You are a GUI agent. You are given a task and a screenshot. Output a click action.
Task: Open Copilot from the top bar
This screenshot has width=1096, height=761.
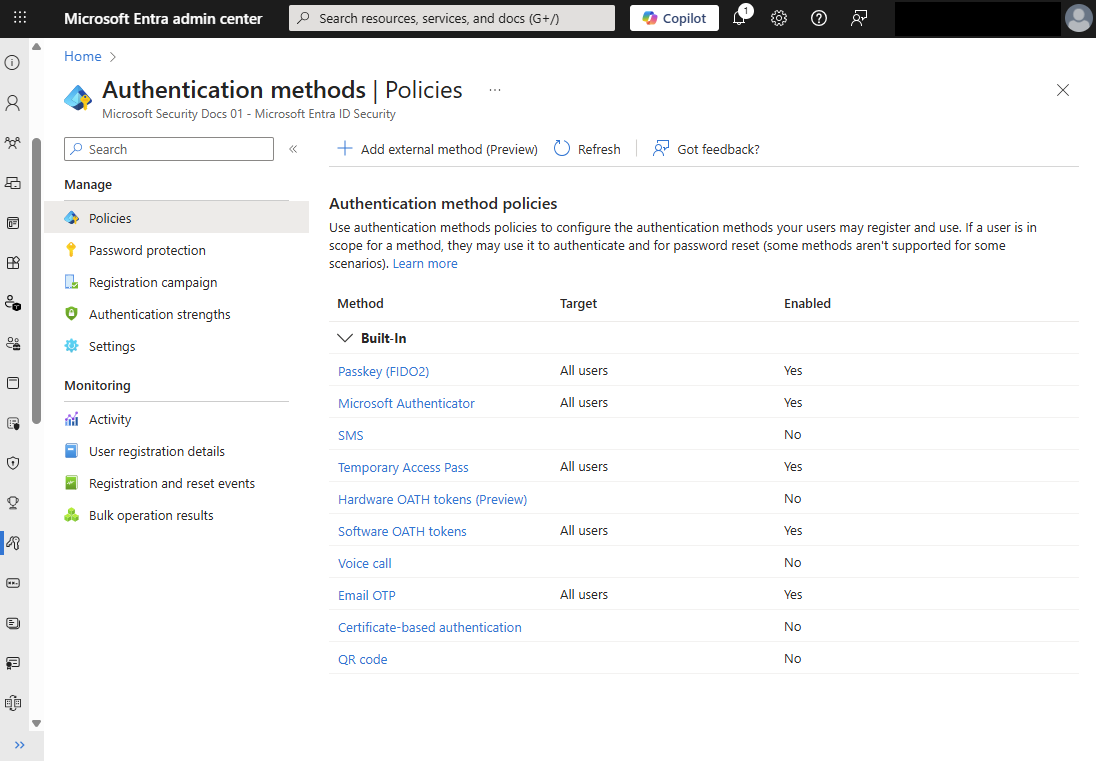coord(673,17)
